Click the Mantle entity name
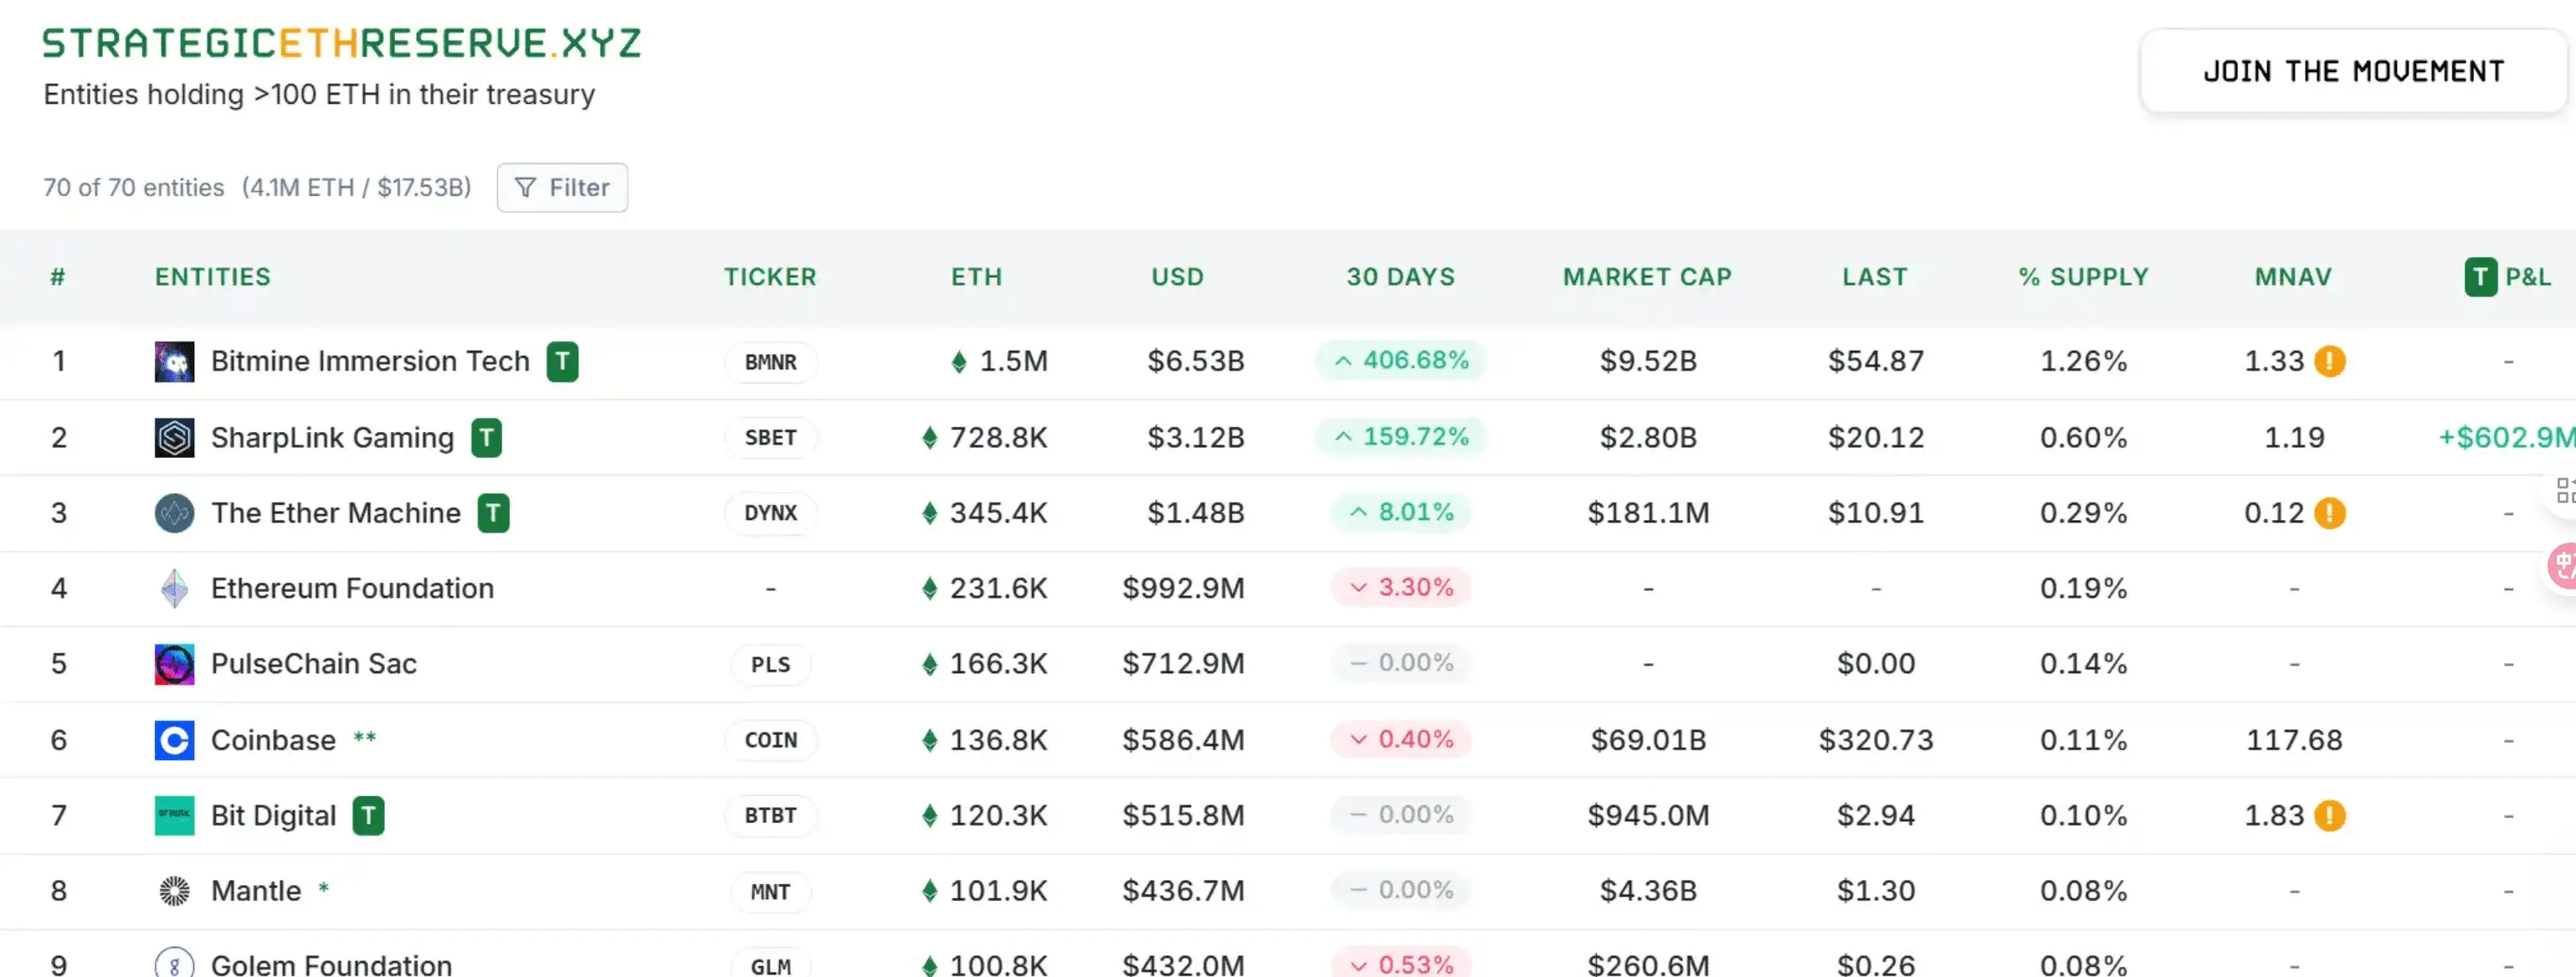This screenshot has width=2576, height=977. [x=255, y=891]
